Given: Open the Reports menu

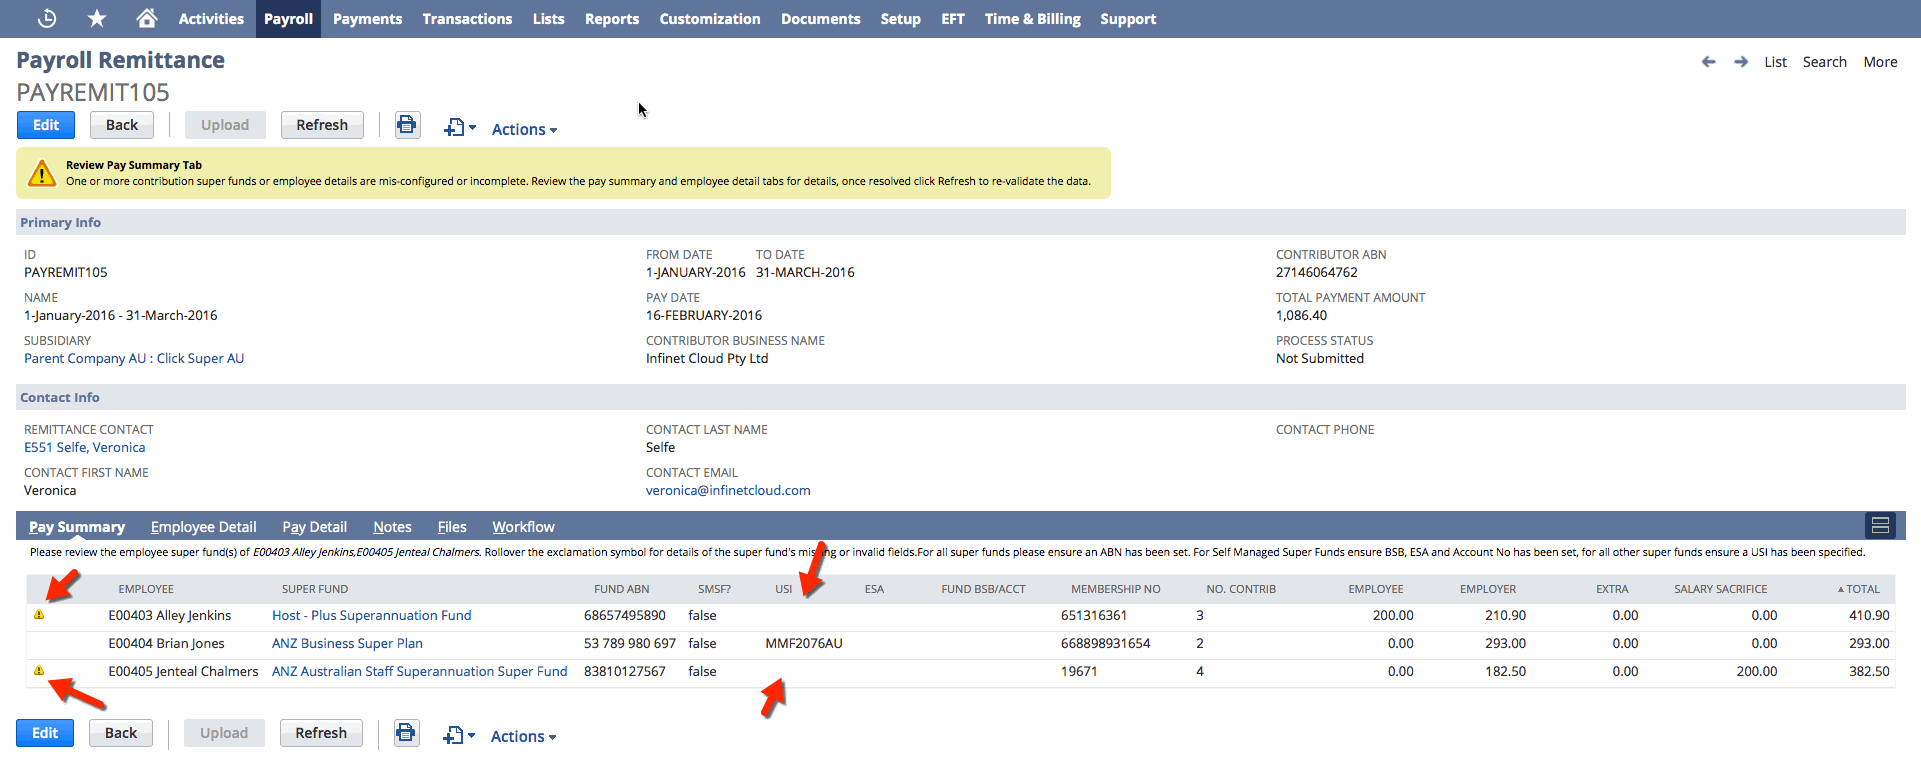Looking at the screenshot, I should [x=612, y=19].
